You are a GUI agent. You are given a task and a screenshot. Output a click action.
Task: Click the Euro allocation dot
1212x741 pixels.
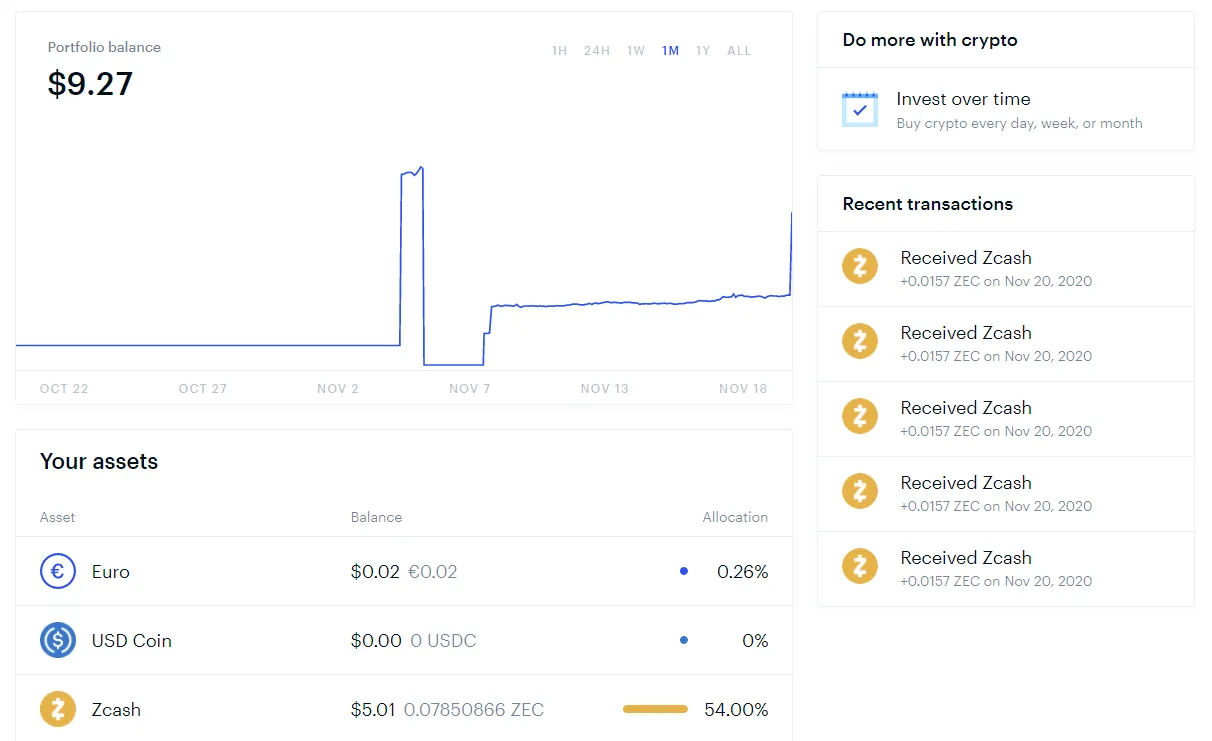point(684,572)
